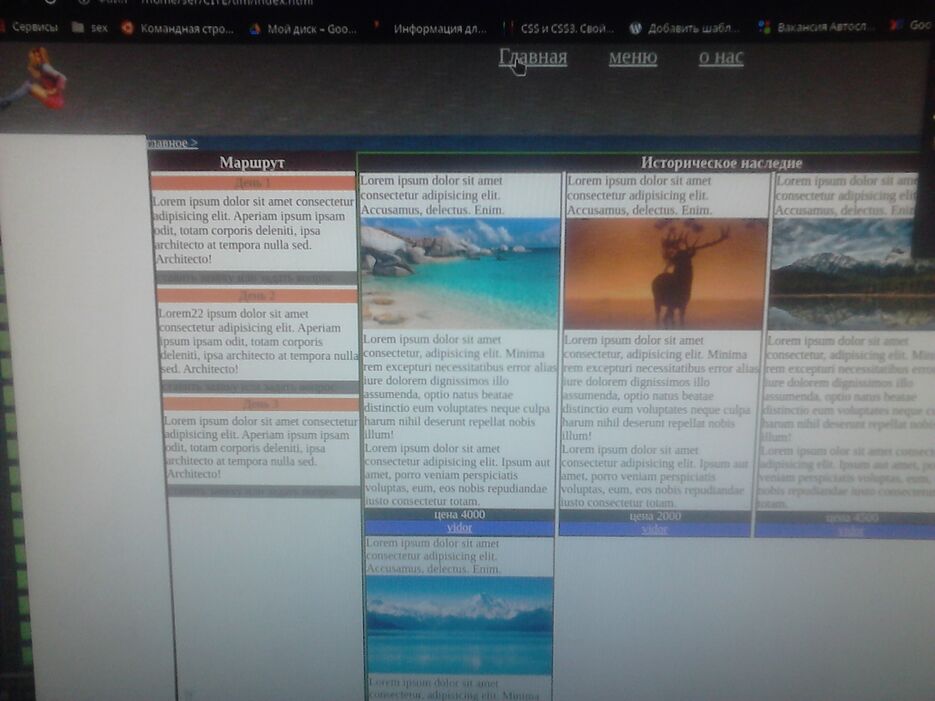Open the tropical beach tour image

pyautogui.click(x=460, y=273)
